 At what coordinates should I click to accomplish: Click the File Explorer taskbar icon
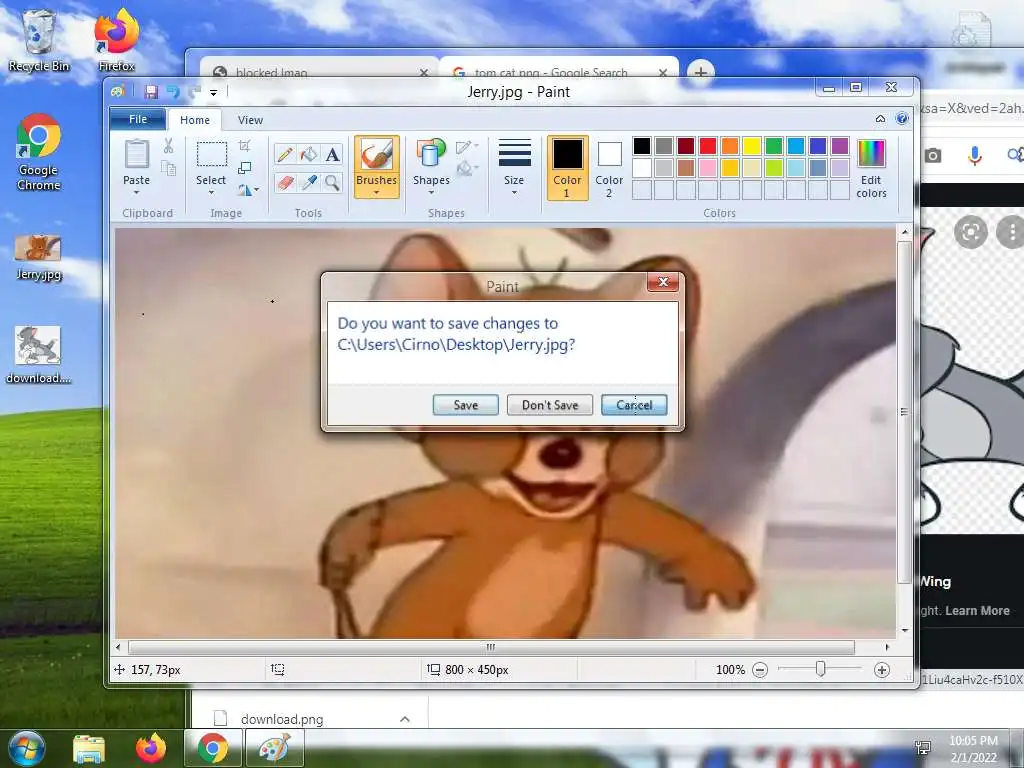(89, 749)
